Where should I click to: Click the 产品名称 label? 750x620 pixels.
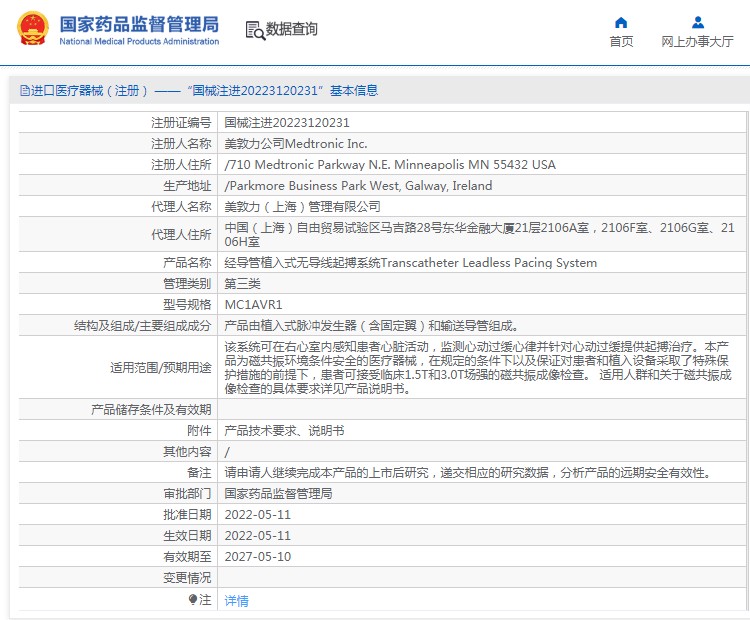pos(187,263)
